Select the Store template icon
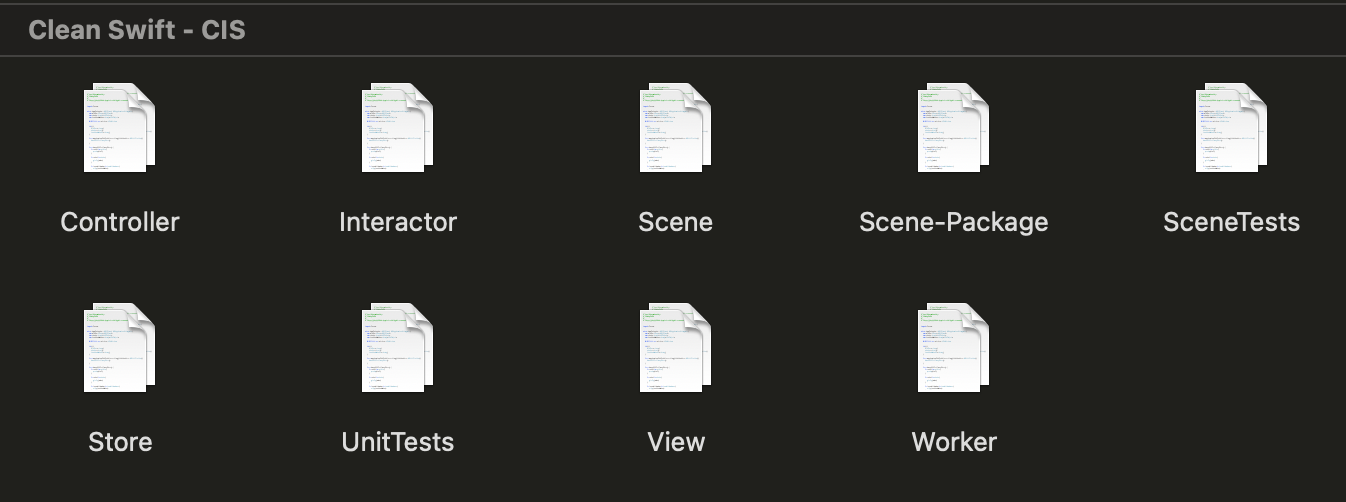 (x=120, y=348)
